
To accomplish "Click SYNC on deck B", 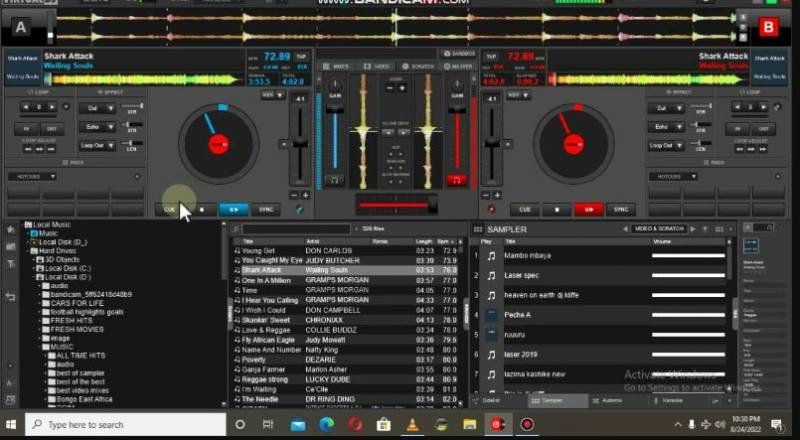I will (621, 209).
